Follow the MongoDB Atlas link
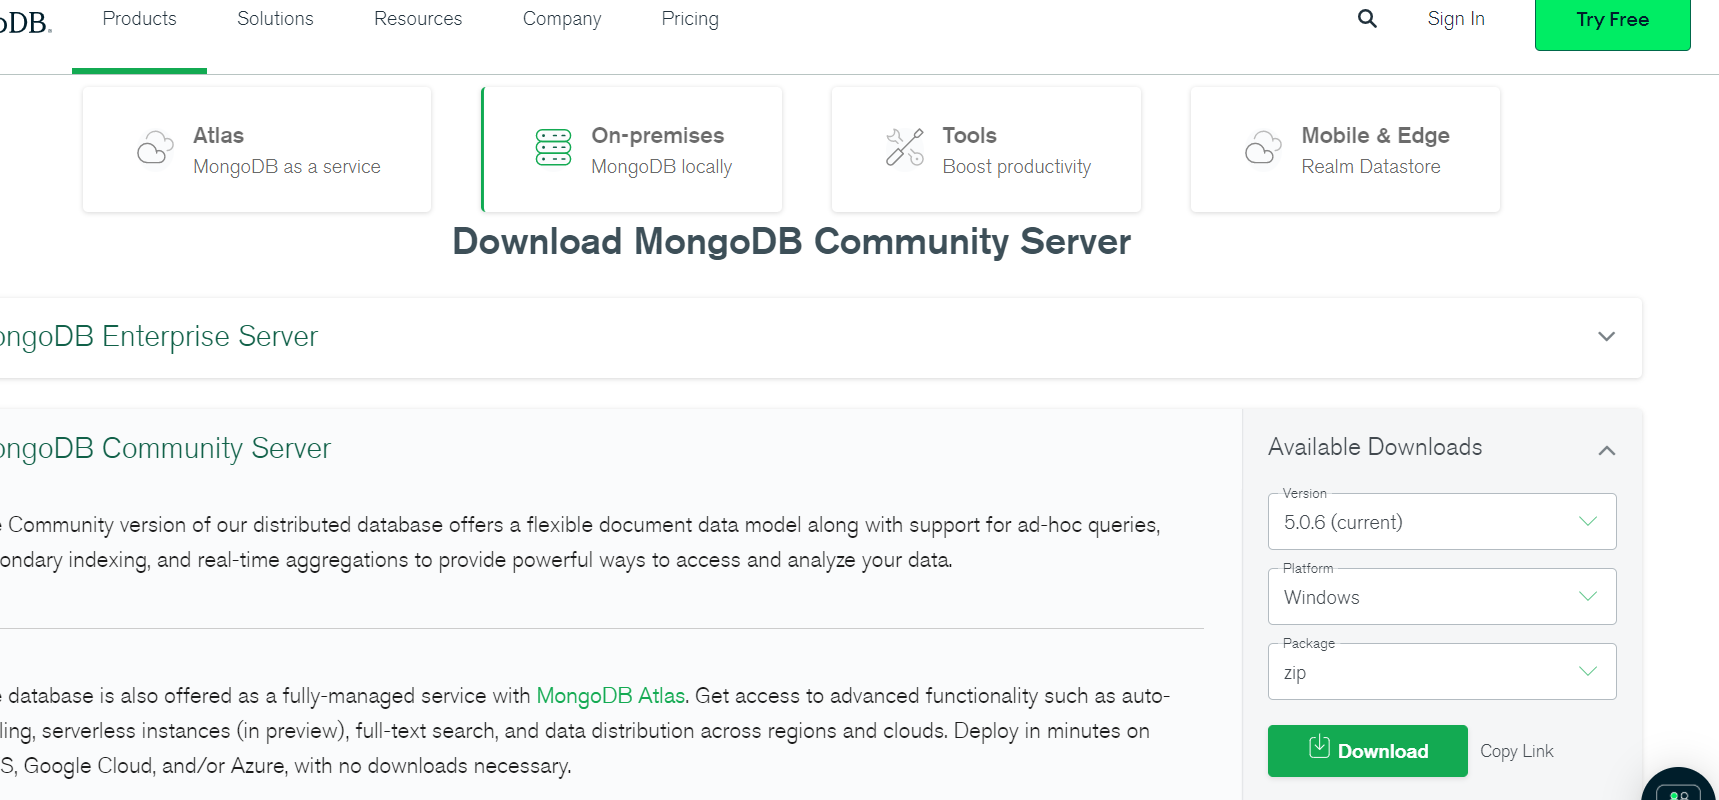Viewport: 1719px width, 800px height. pos(610,696)
